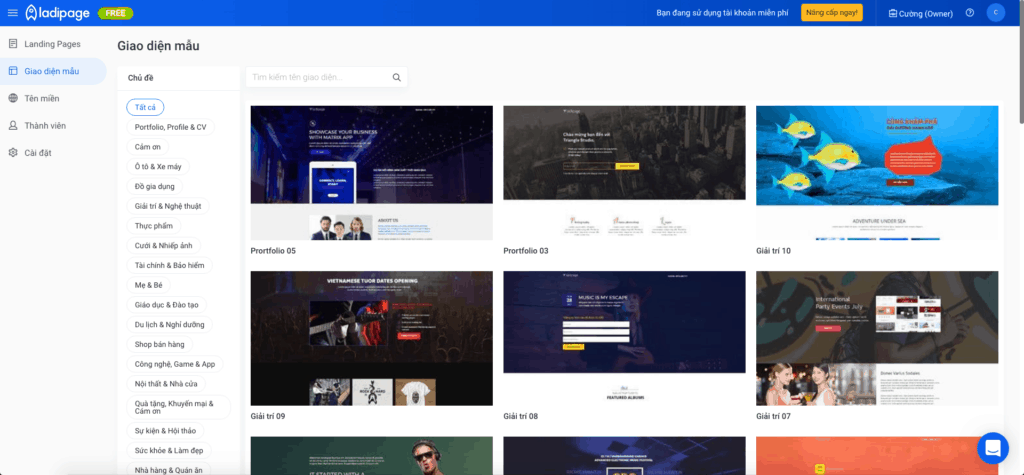Choose the Thực phẩm category
1024x475 pixels.
pyautogui.click(x=153, y=226)
